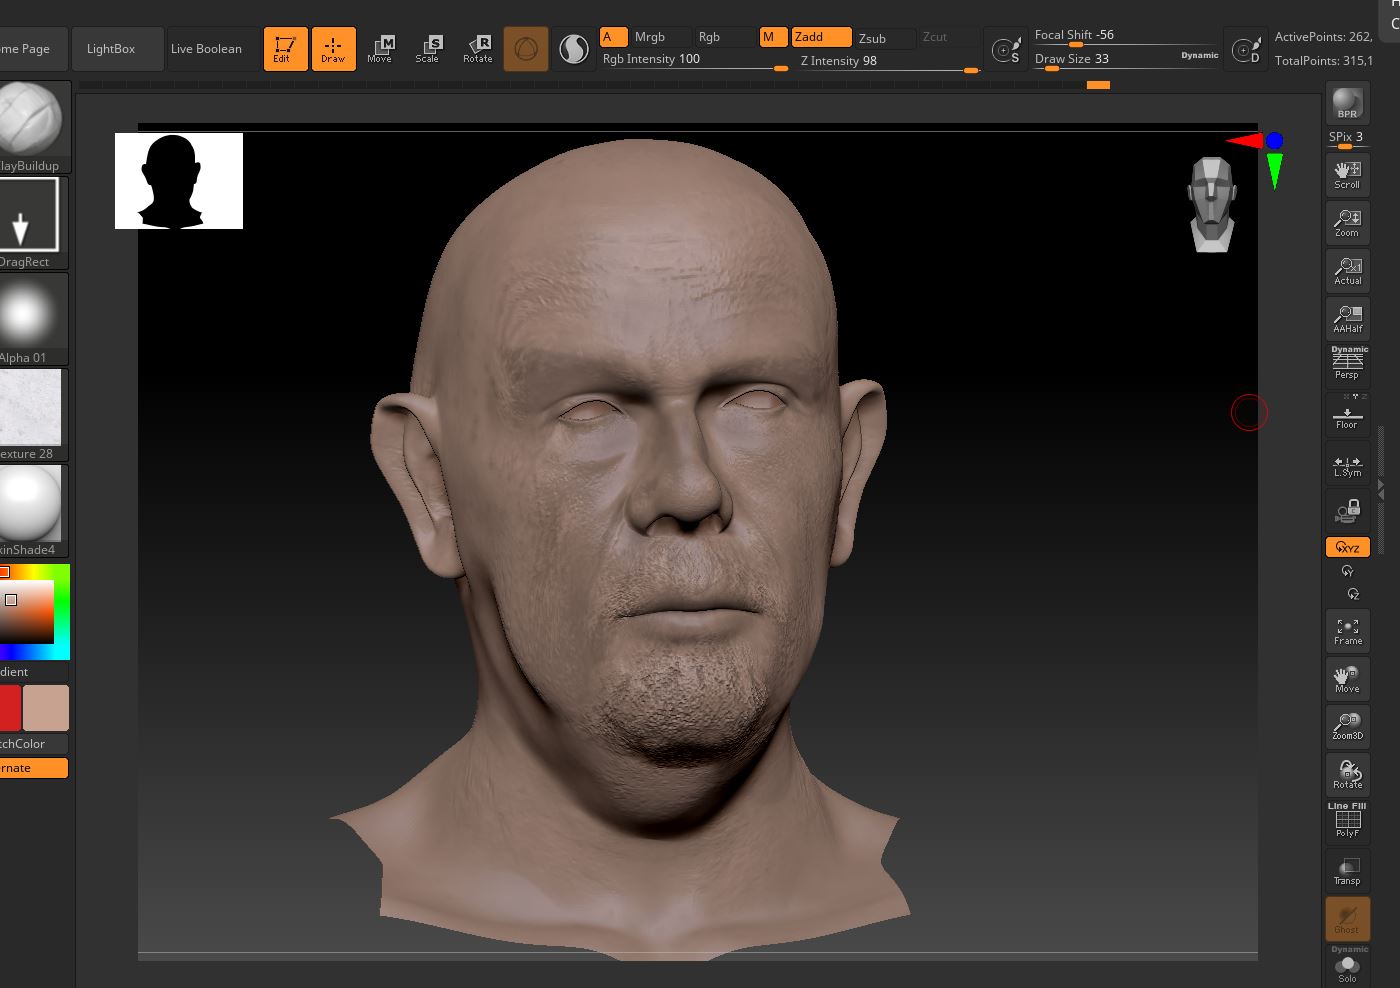Click the orange timeline marker above canvas
This screenshot has height=988, width=1400.
click(1098, 85)
